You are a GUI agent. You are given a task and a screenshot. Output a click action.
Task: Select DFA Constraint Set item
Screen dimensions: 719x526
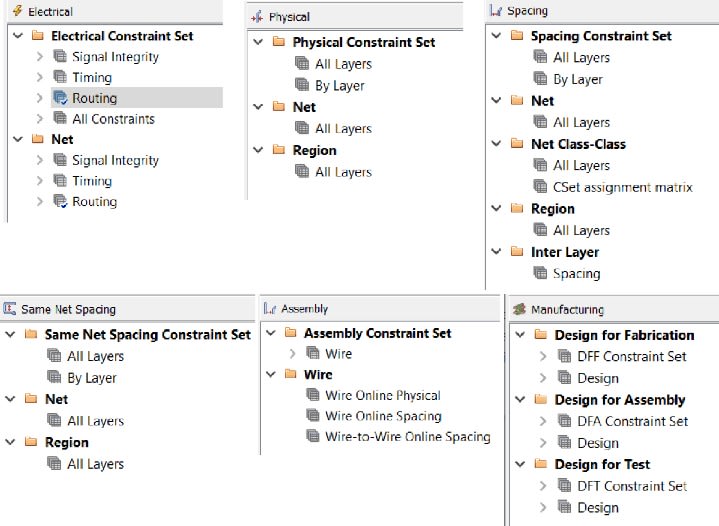(x=632, y=422)
